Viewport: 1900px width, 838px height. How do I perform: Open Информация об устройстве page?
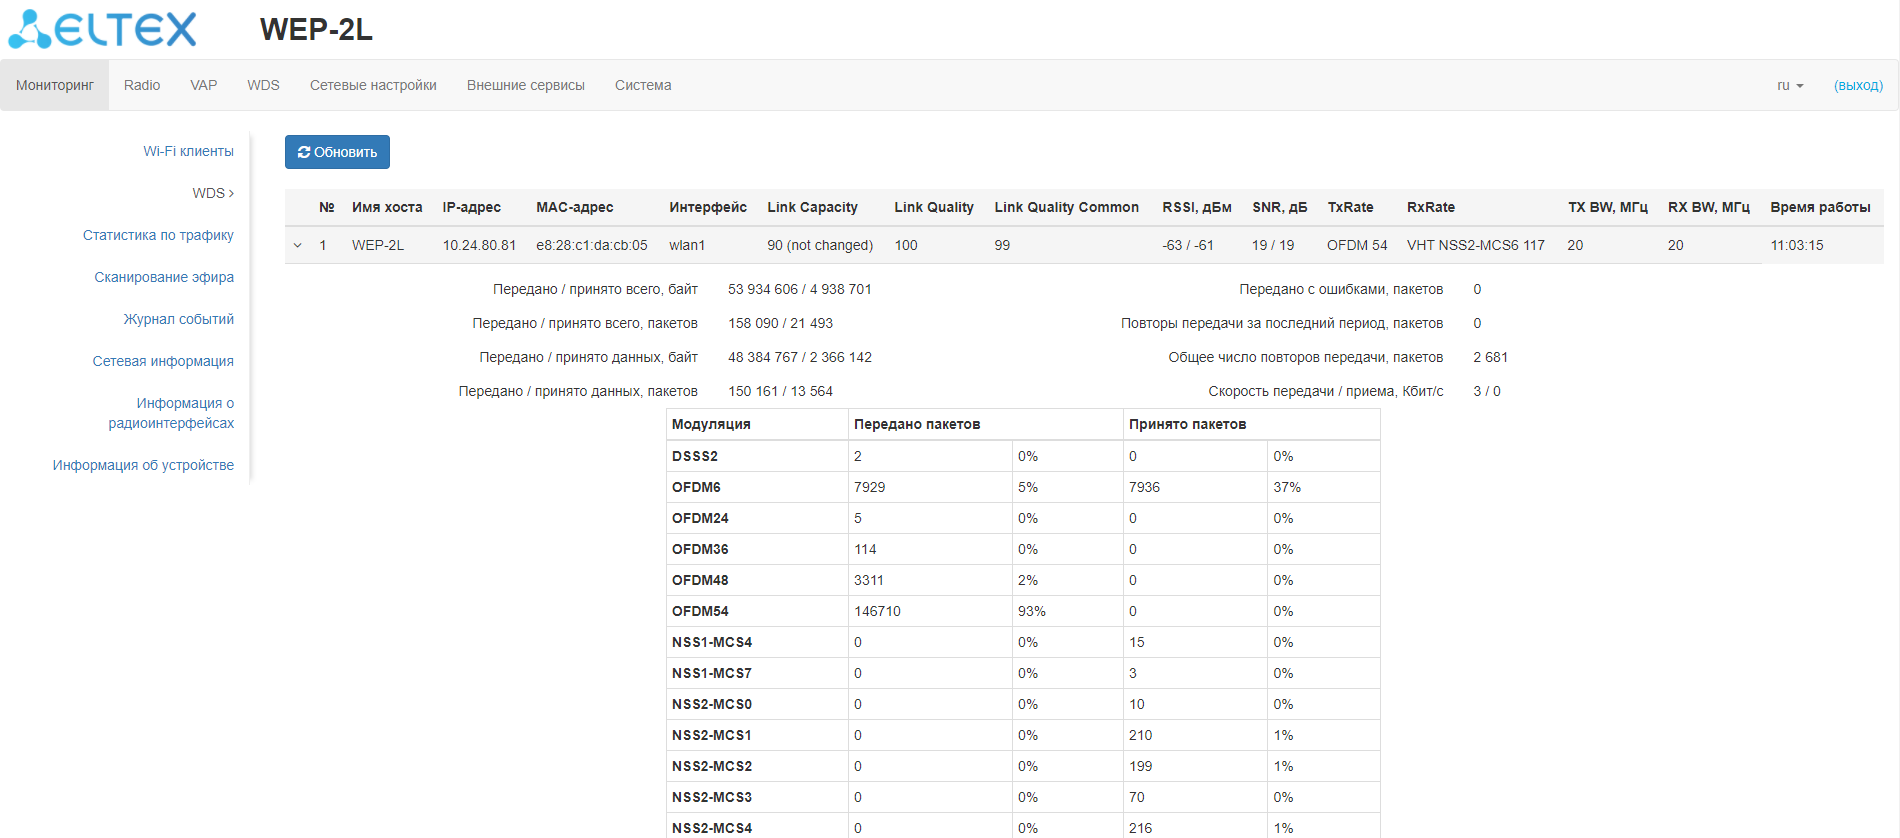[x=143, y=465]
